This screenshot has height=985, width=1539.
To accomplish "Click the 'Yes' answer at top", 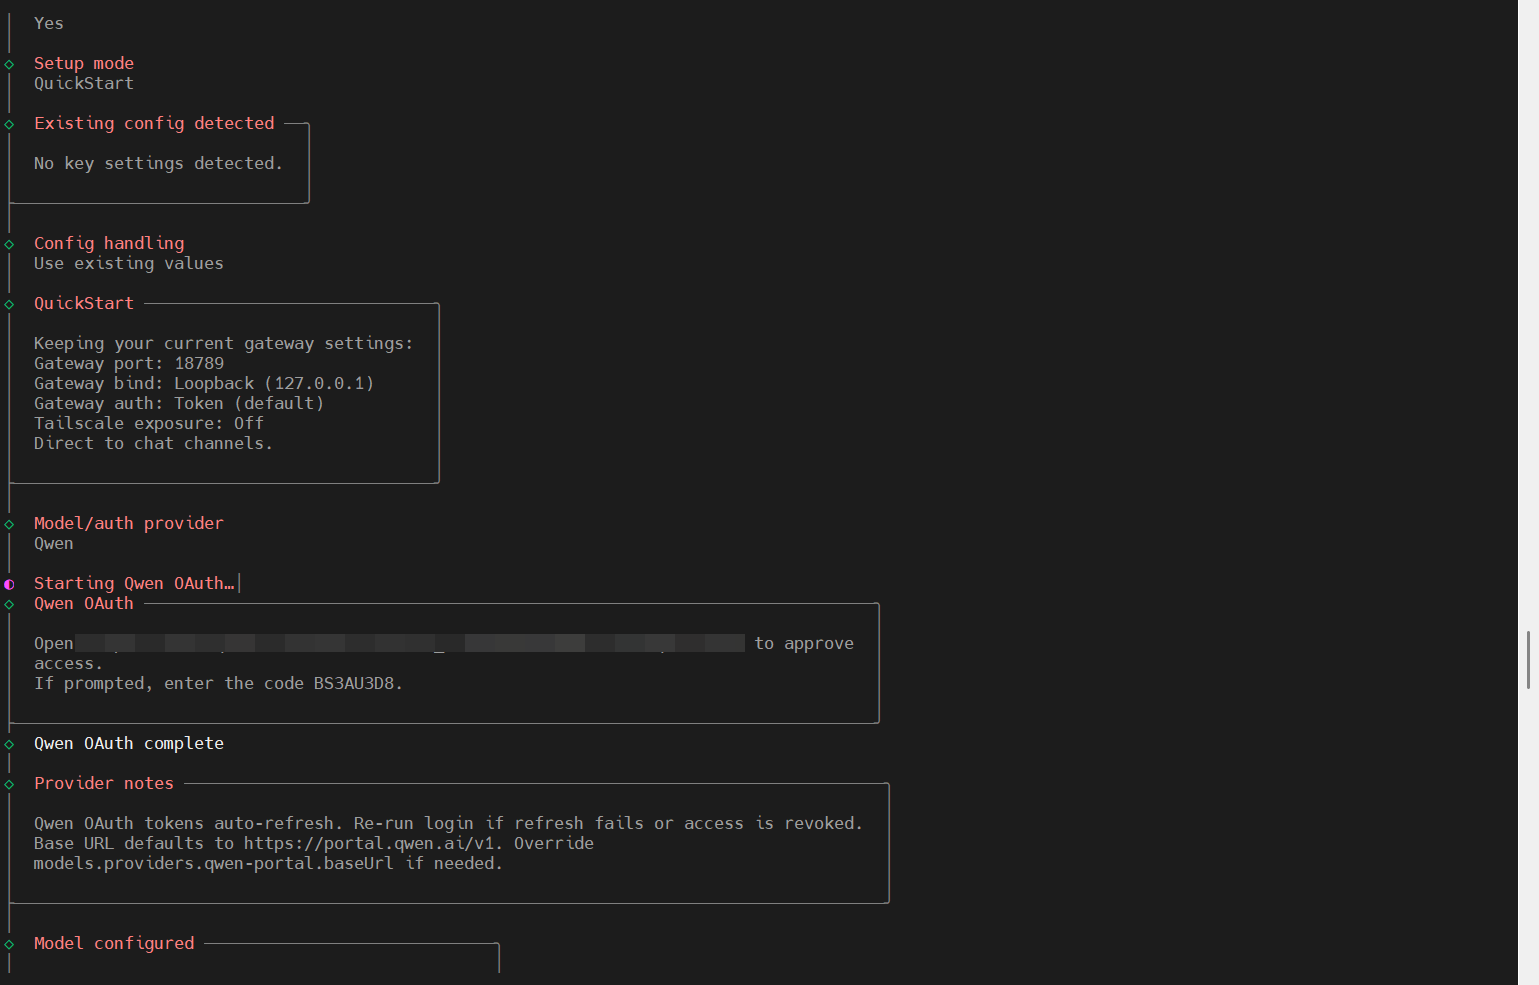I will pyautogui.click(x=49, y=23).
